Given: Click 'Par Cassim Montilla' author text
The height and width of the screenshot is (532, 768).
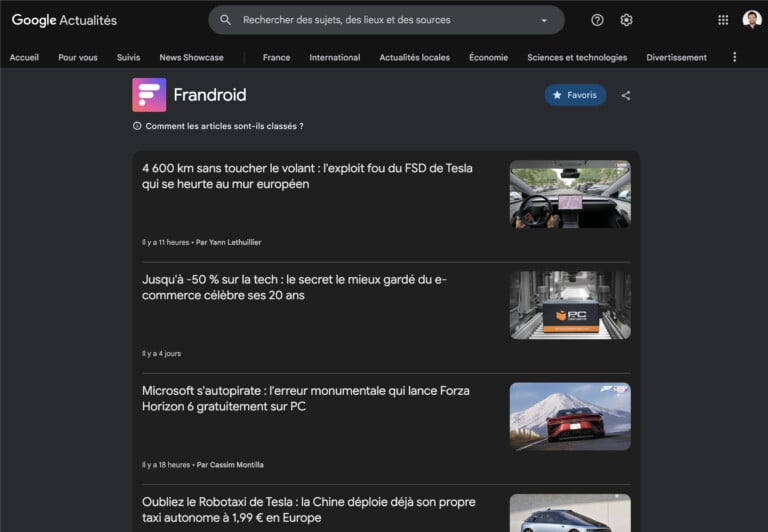Looking at the screenshot, I should [x=230, y=464].
